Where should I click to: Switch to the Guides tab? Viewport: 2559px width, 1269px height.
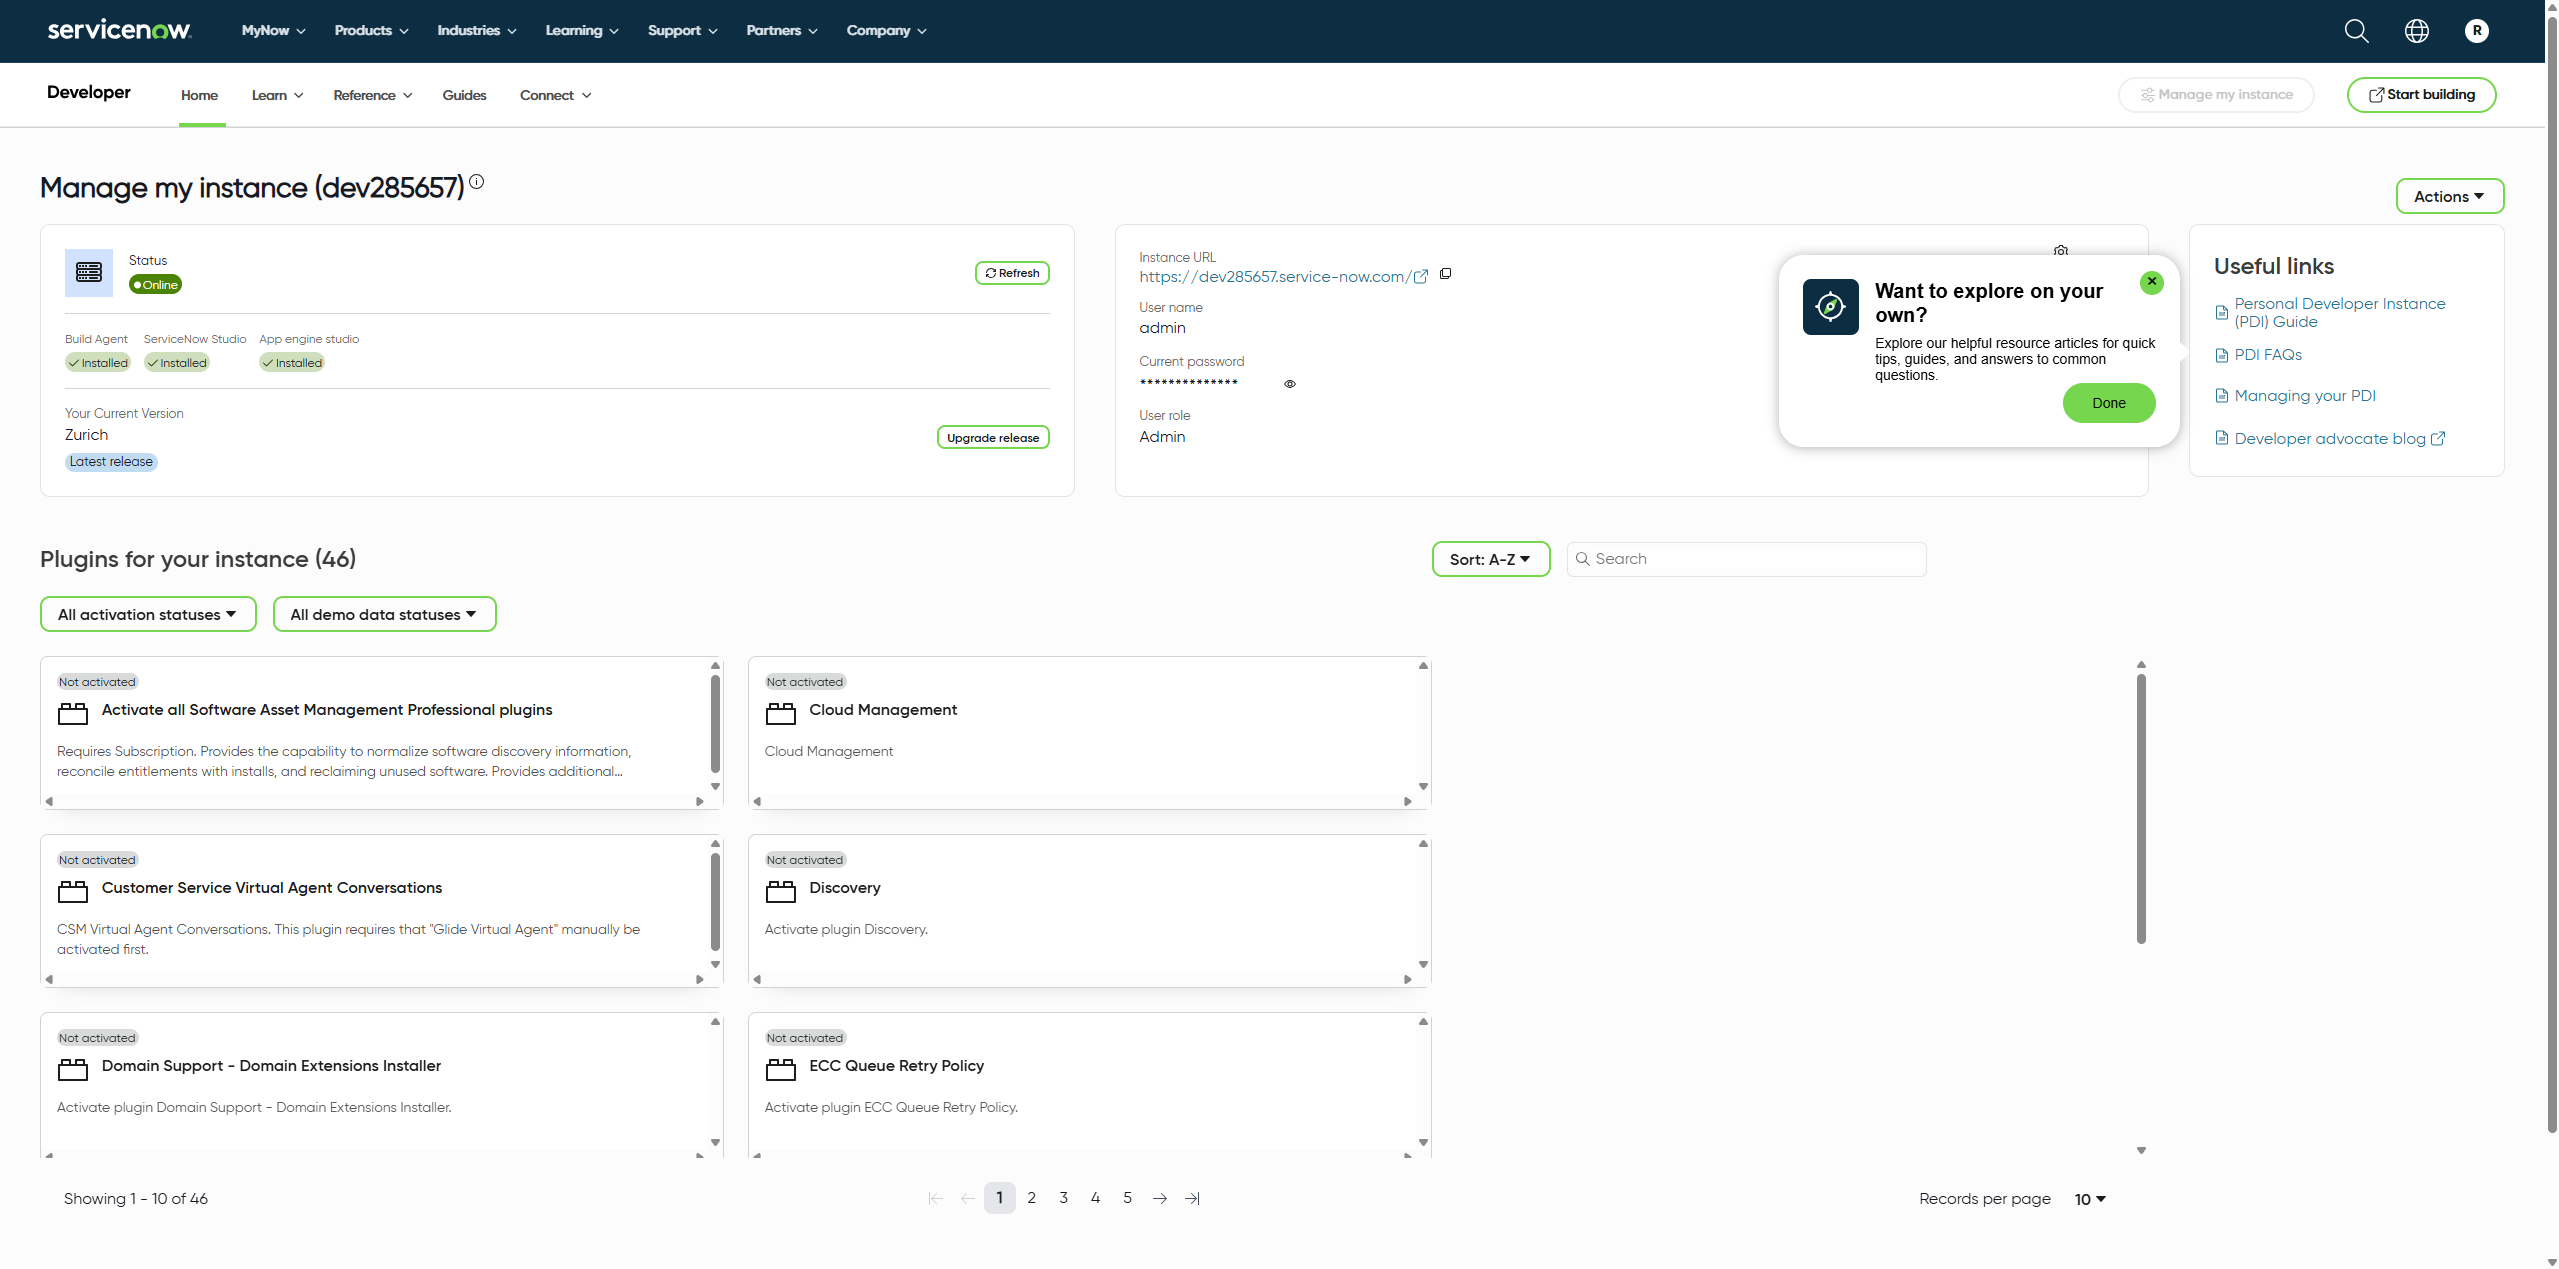tap(463, 94)
